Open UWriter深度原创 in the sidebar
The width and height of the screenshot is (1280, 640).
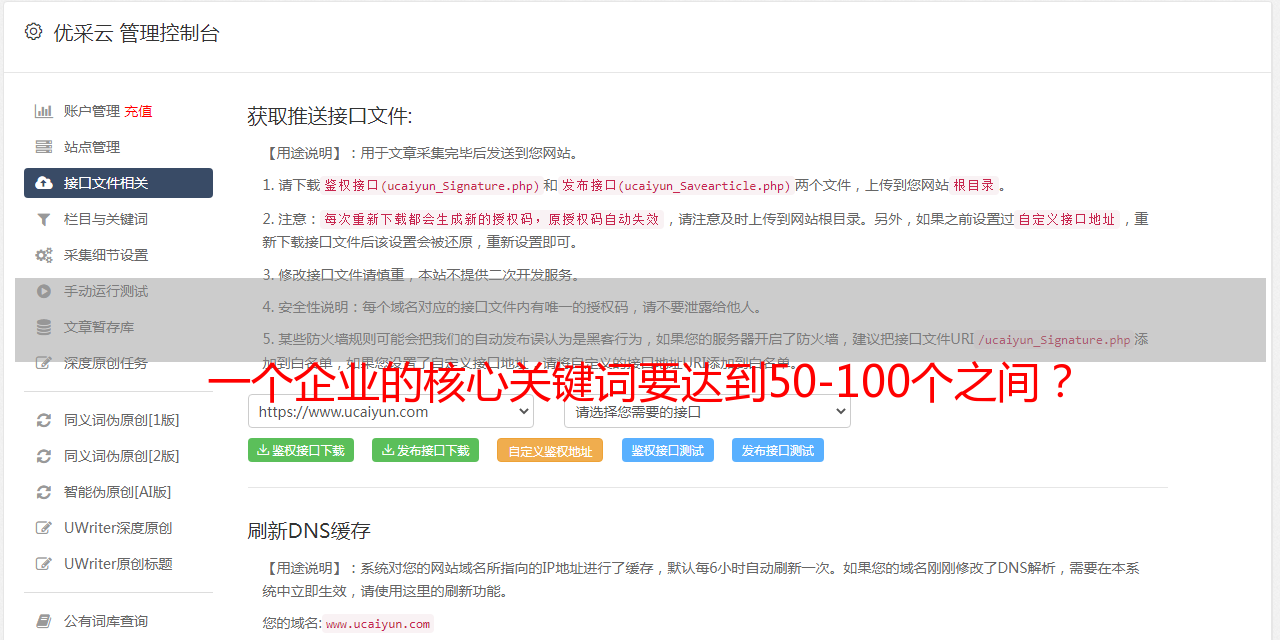point(118,528)
